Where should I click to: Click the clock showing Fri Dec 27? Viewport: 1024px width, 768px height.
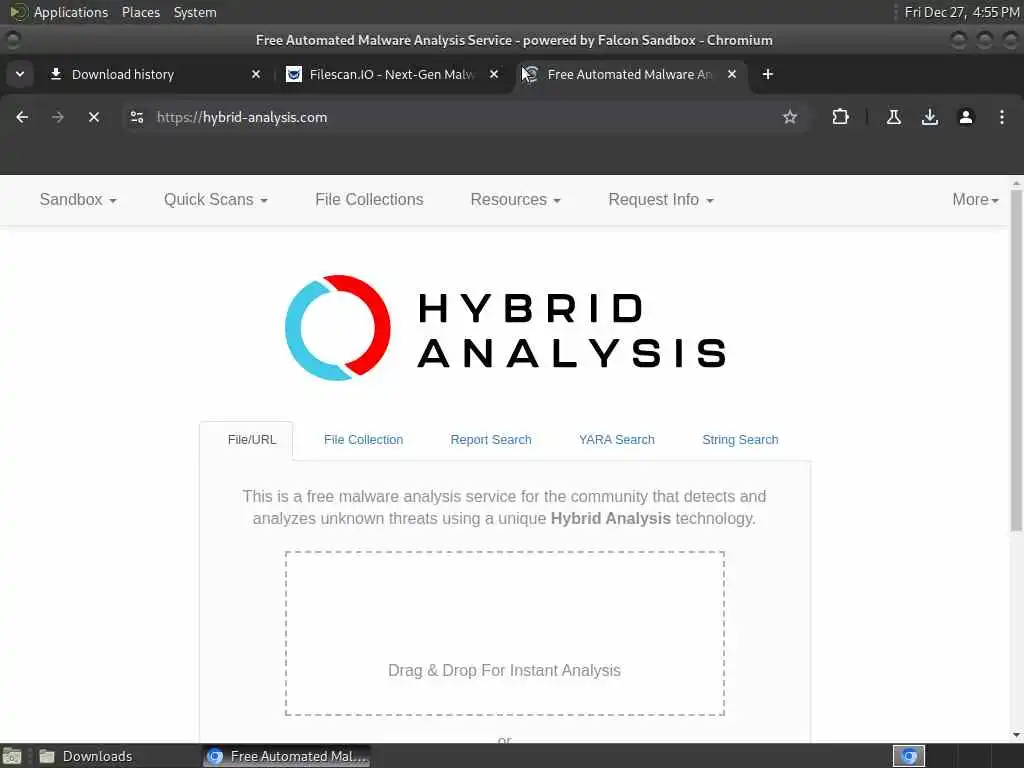pyautogui.click(x=961, y=12)
